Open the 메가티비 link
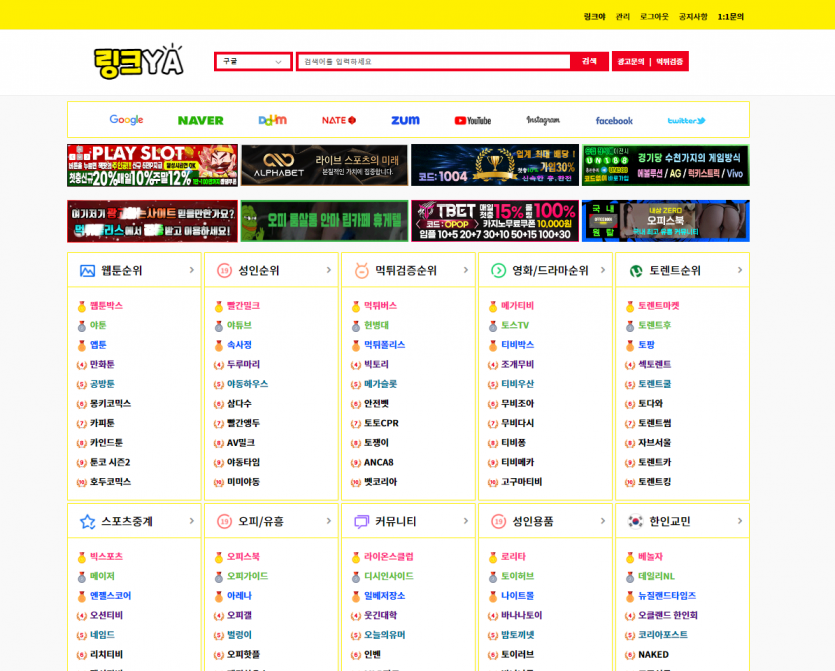This screenshot has width=835, height=671. (517, 306)
